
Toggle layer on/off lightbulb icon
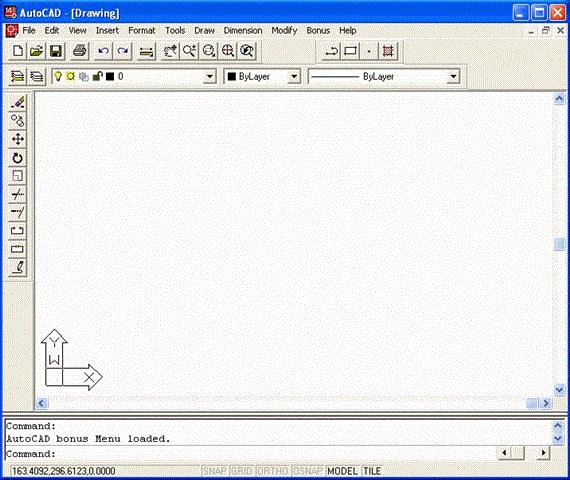[x=58, y=76]
